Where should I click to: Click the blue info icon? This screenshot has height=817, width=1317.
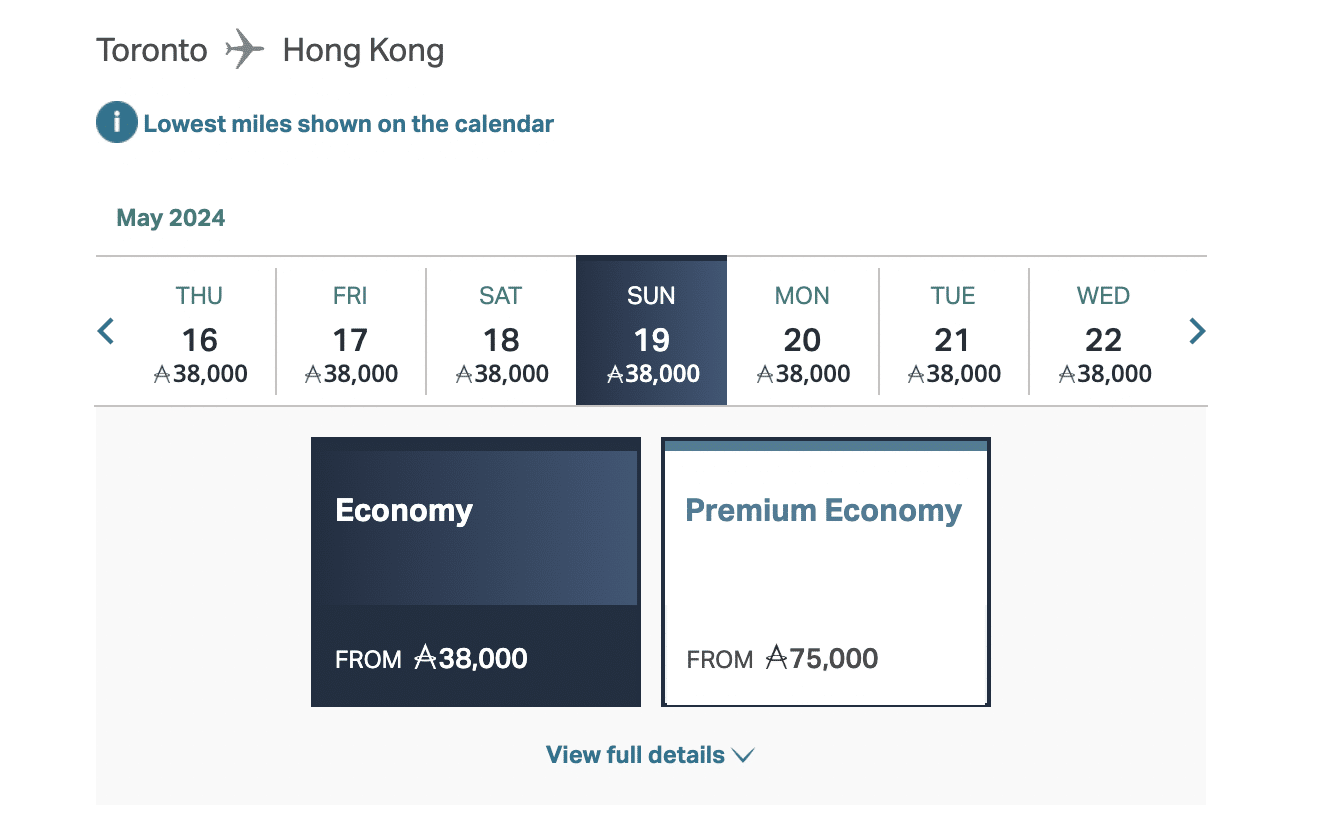click(x=116, y=124)
